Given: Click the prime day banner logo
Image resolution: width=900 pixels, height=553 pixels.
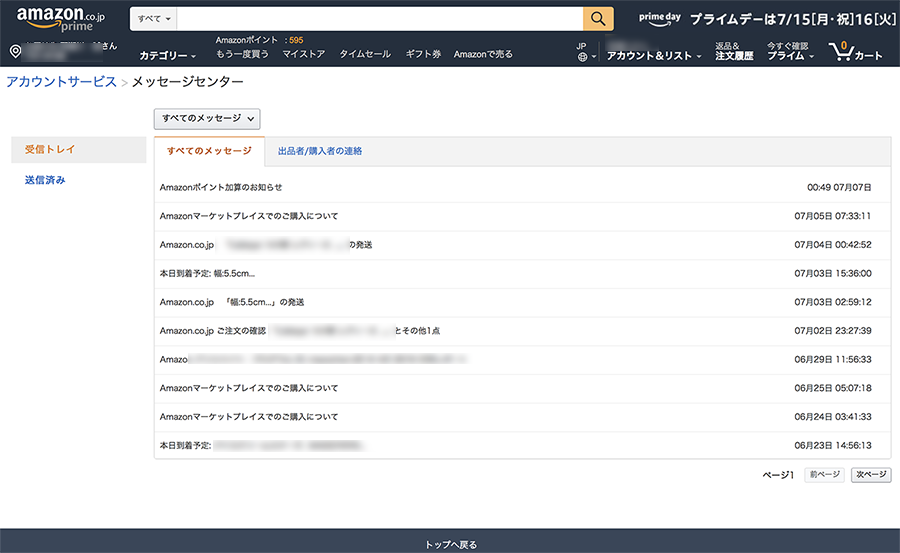Looking at the screenshot, I should coord(660,19).
